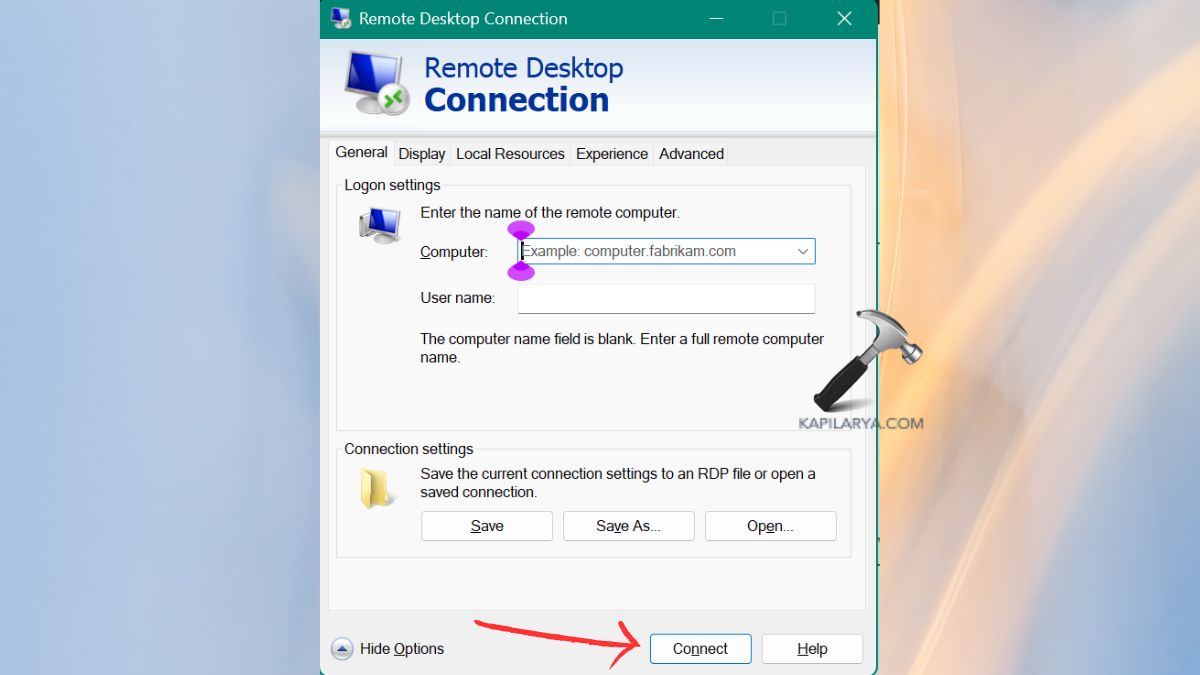Screen dimensions: 1200x675
Task: Open the Local Resources tab
Action: click(x=510, y=153)
